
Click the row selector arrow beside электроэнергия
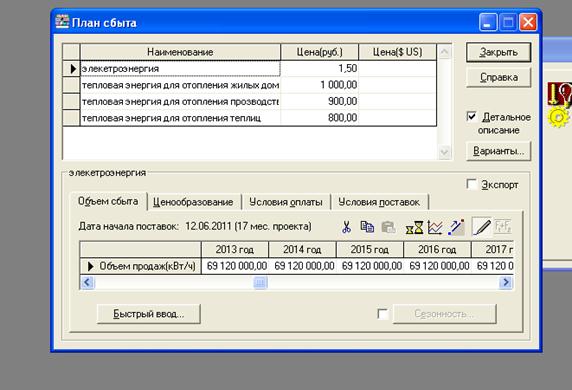click(71, 69)
